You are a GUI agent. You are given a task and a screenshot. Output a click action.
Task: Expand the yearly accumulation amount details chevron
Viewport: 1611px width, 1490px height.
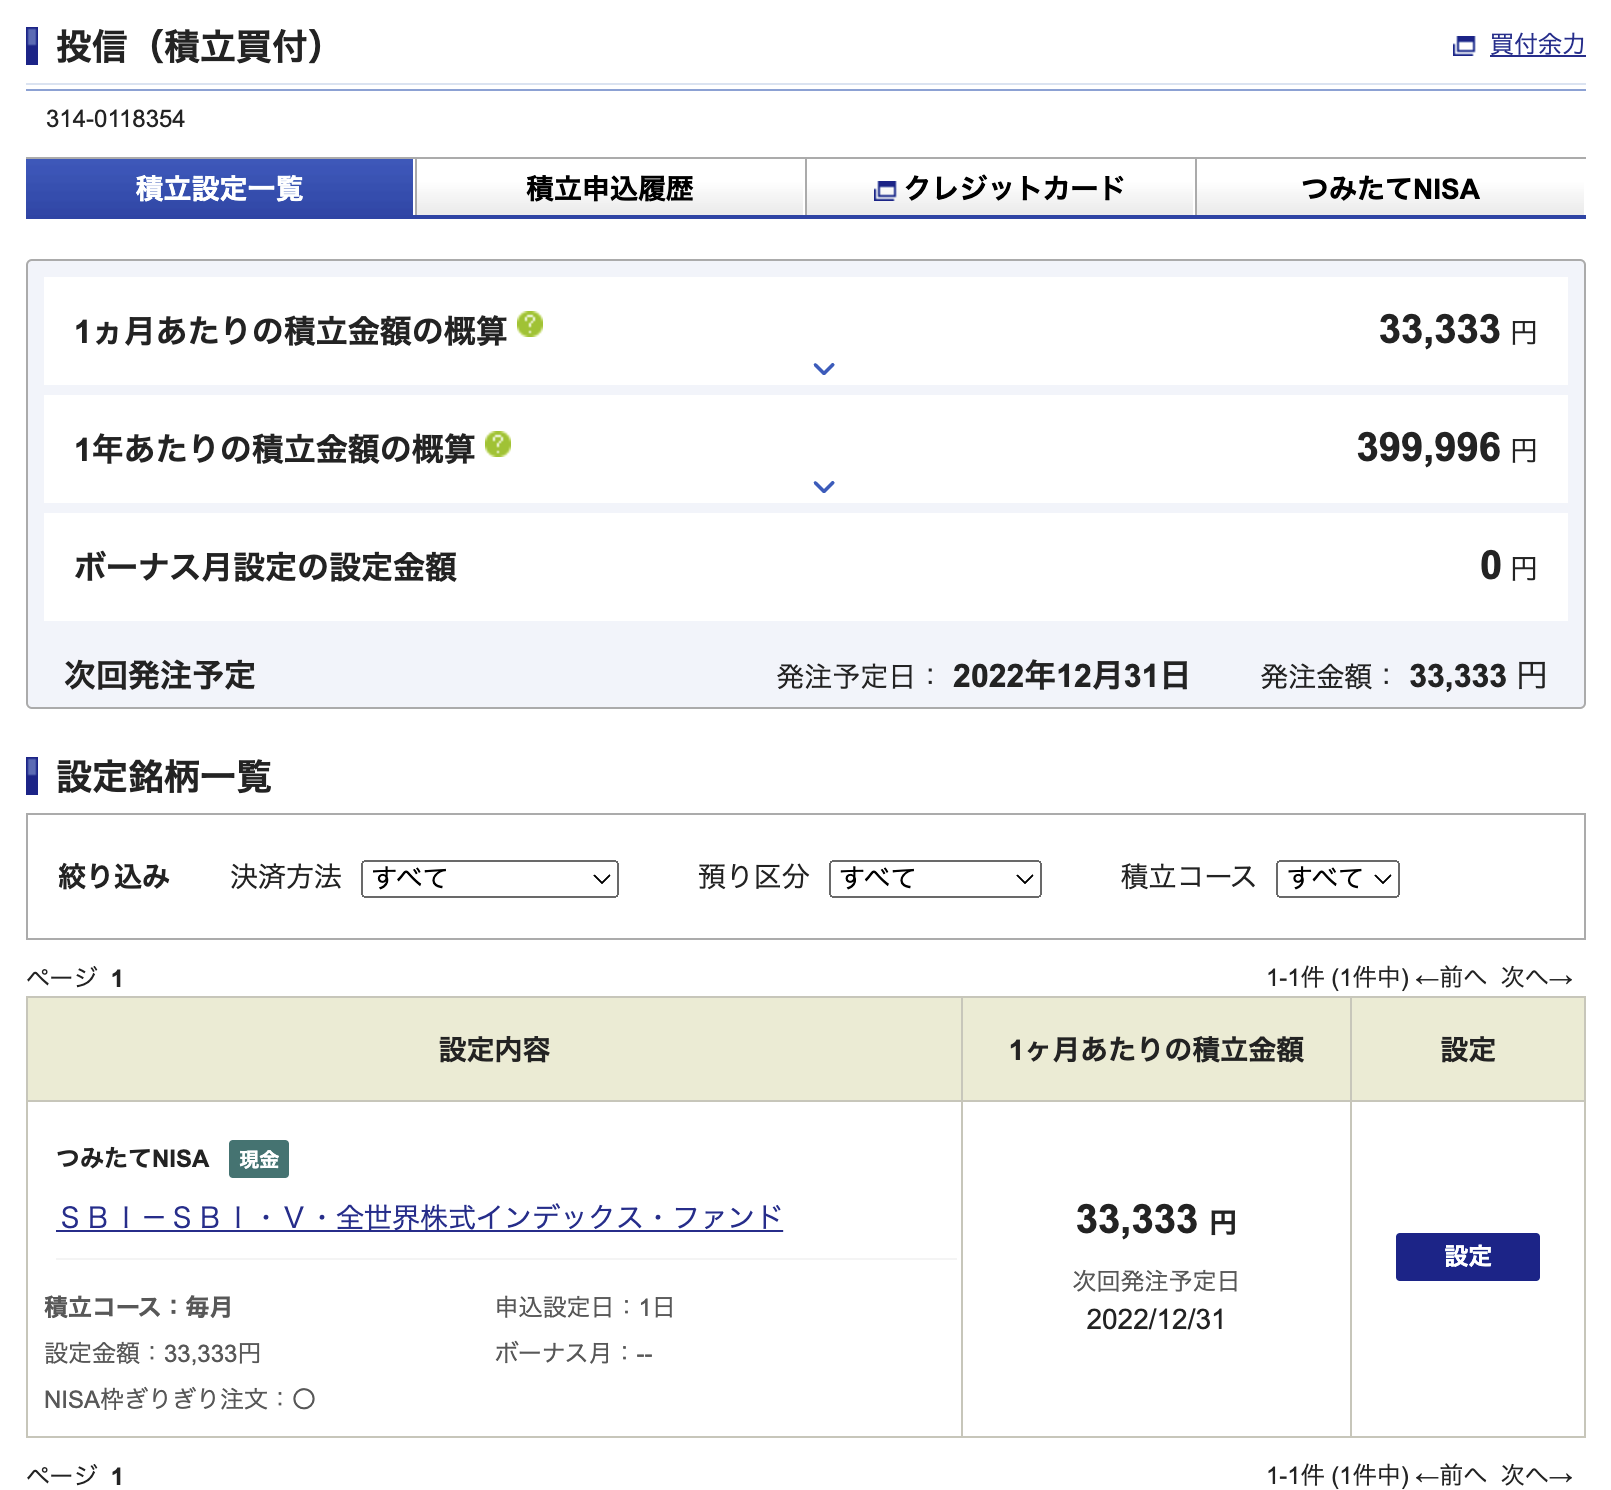[x=824, y=487]
